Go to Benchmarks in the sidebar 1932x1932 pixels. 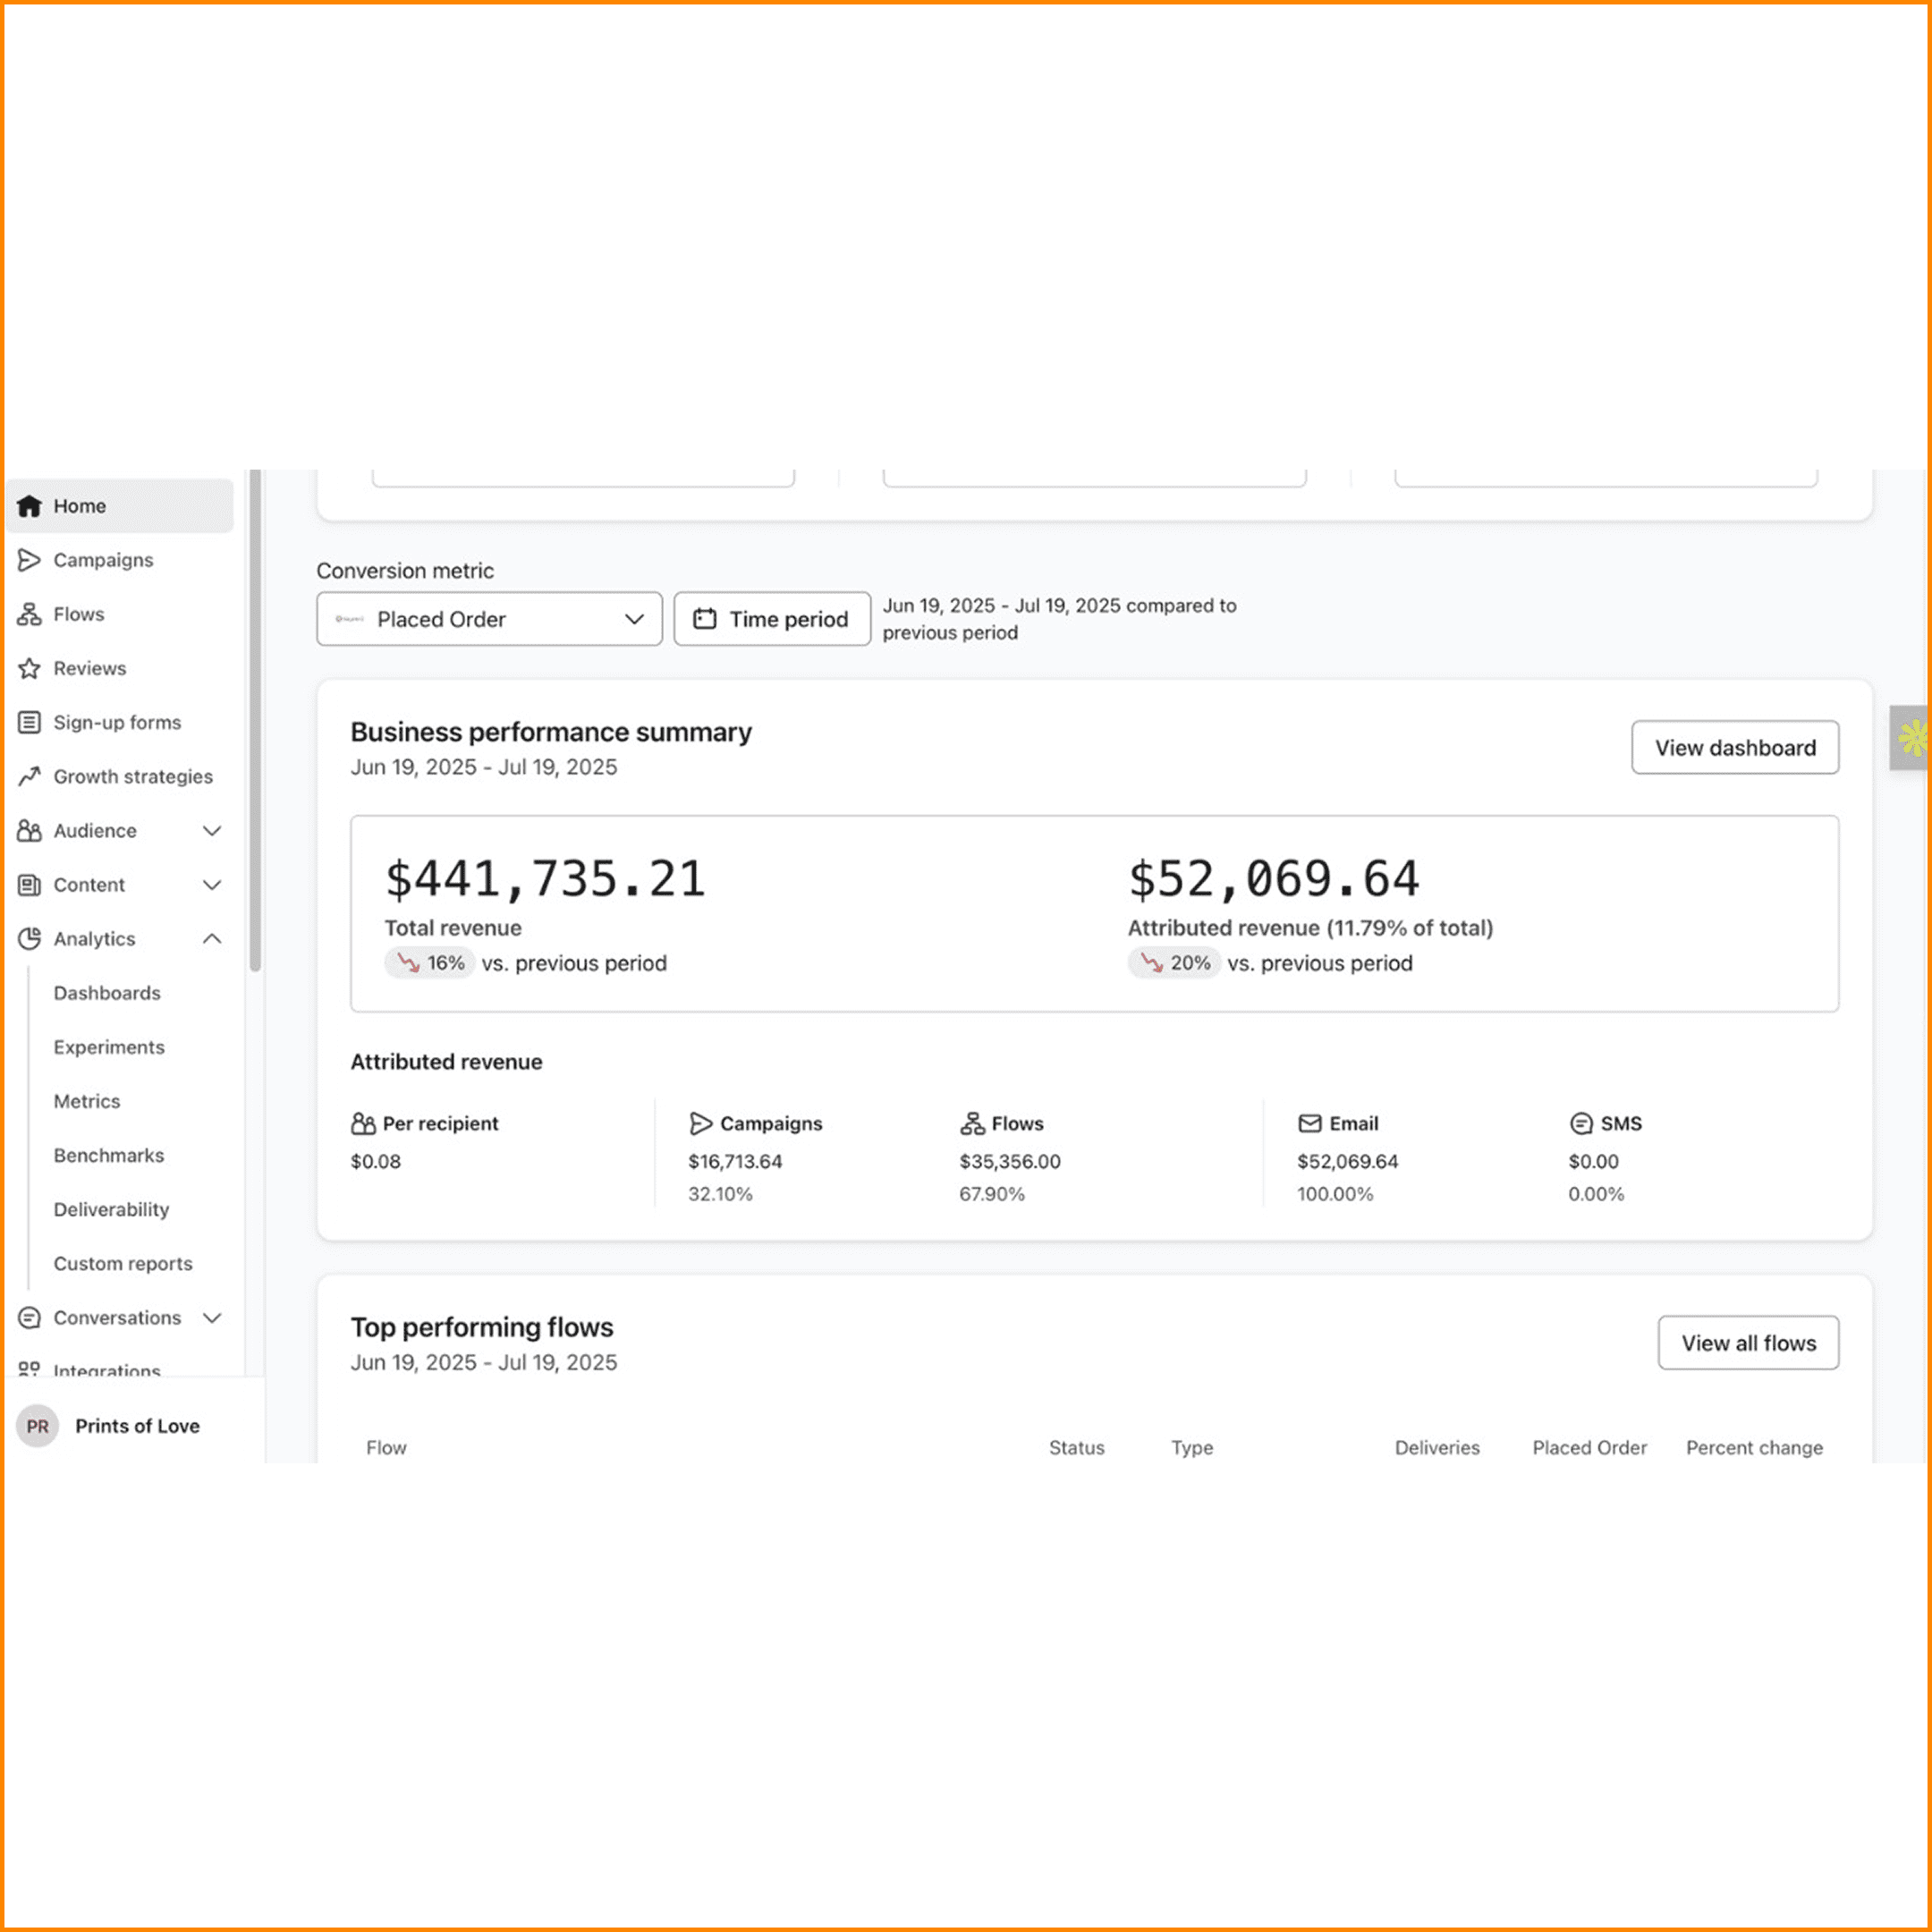click(109, 1155)
